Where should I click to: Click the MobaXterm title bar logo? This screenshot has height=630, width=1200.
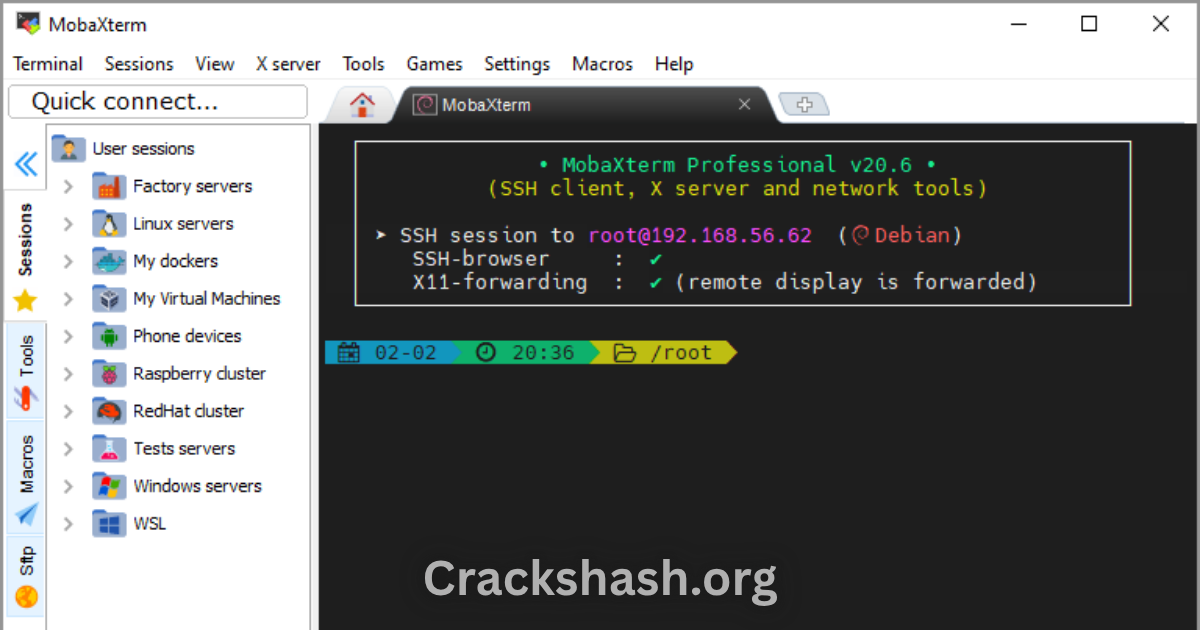[x=29, y=23]
